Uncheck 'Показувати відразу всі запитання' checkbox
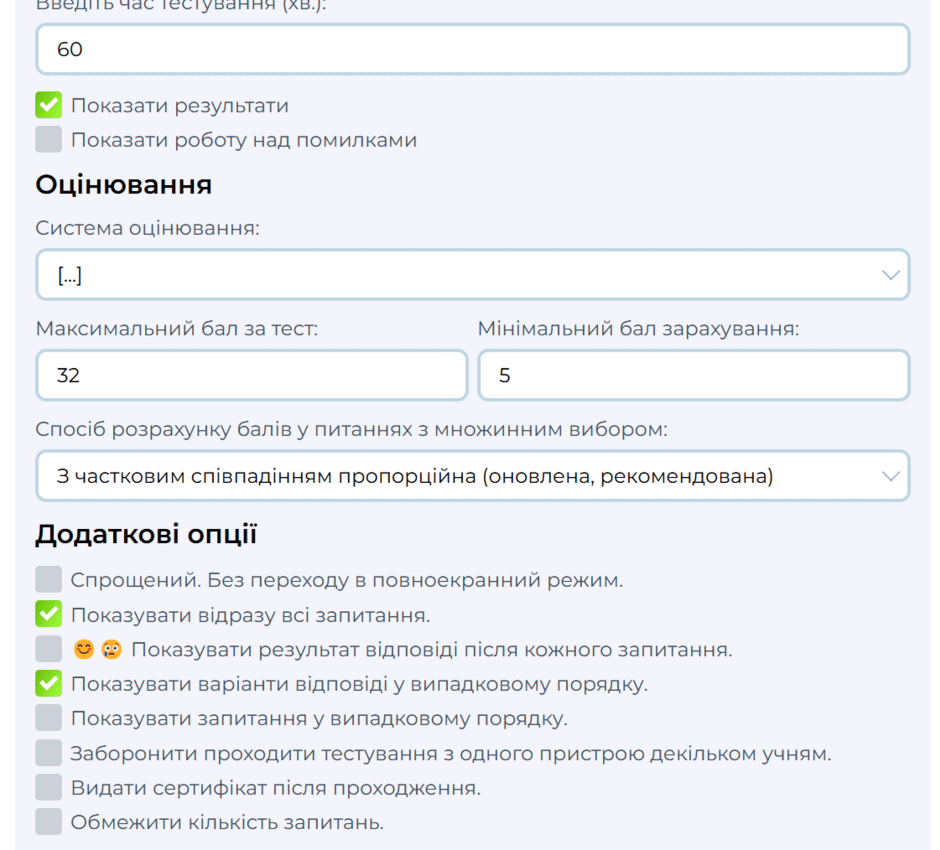The height and width of the screenshot is (850, 940). 49,614
